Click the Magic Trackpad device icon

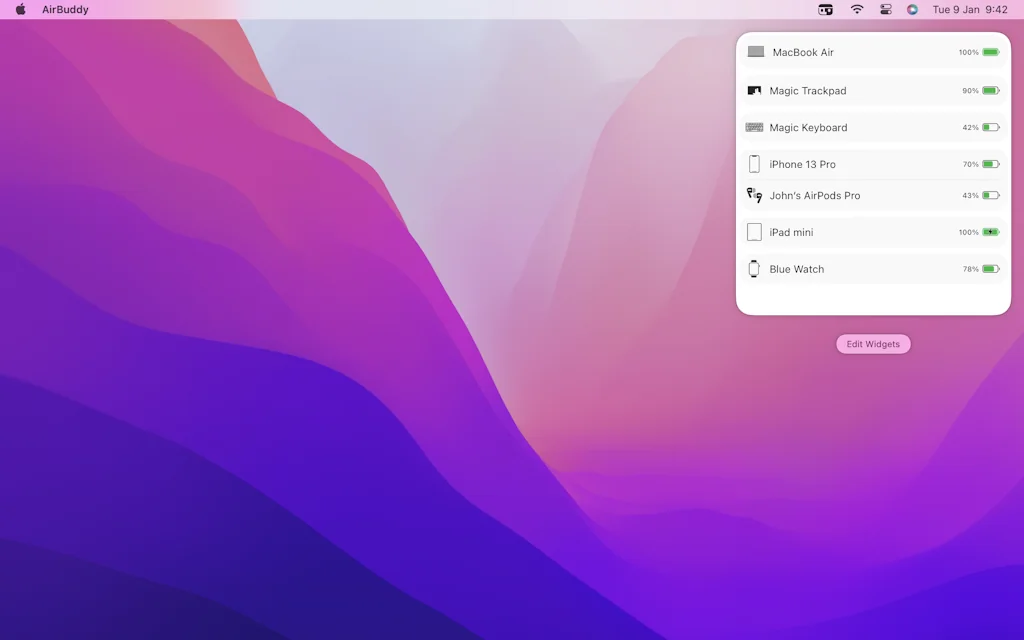[754, 91]
